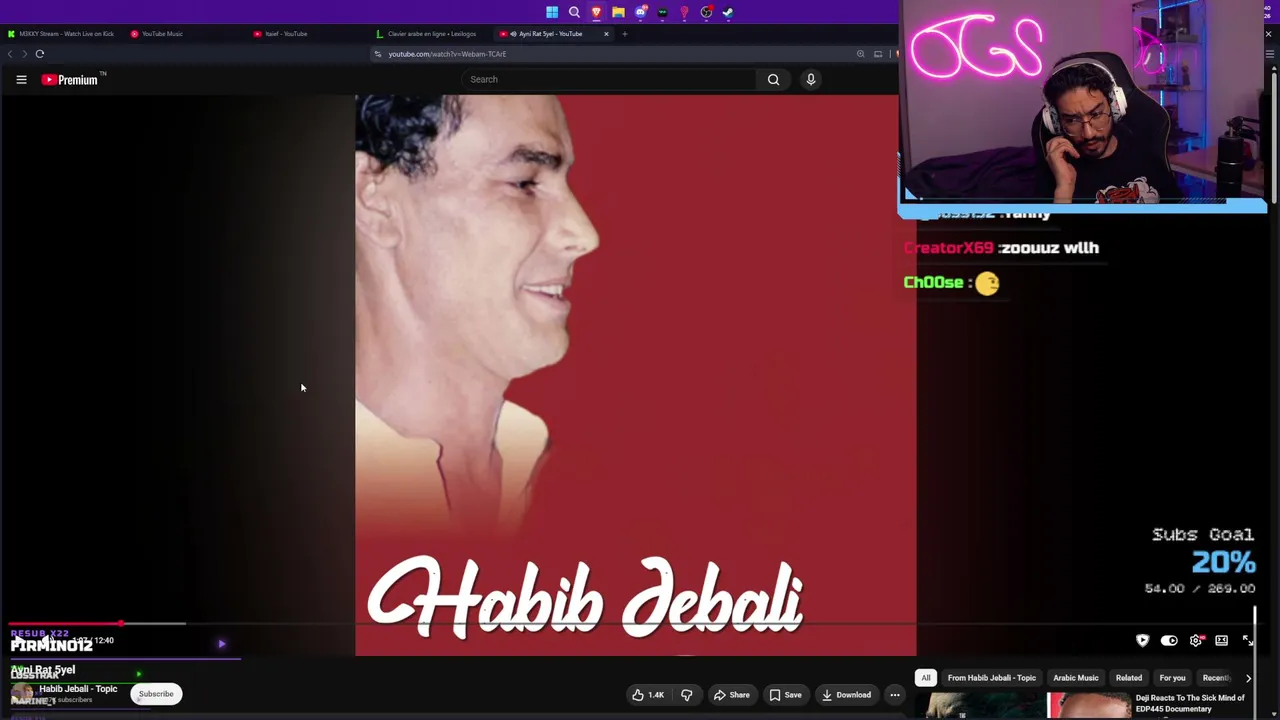The width and height of the screenshot is (1280, 720).
Task: Click the Download button
Action: pos(846,695)
